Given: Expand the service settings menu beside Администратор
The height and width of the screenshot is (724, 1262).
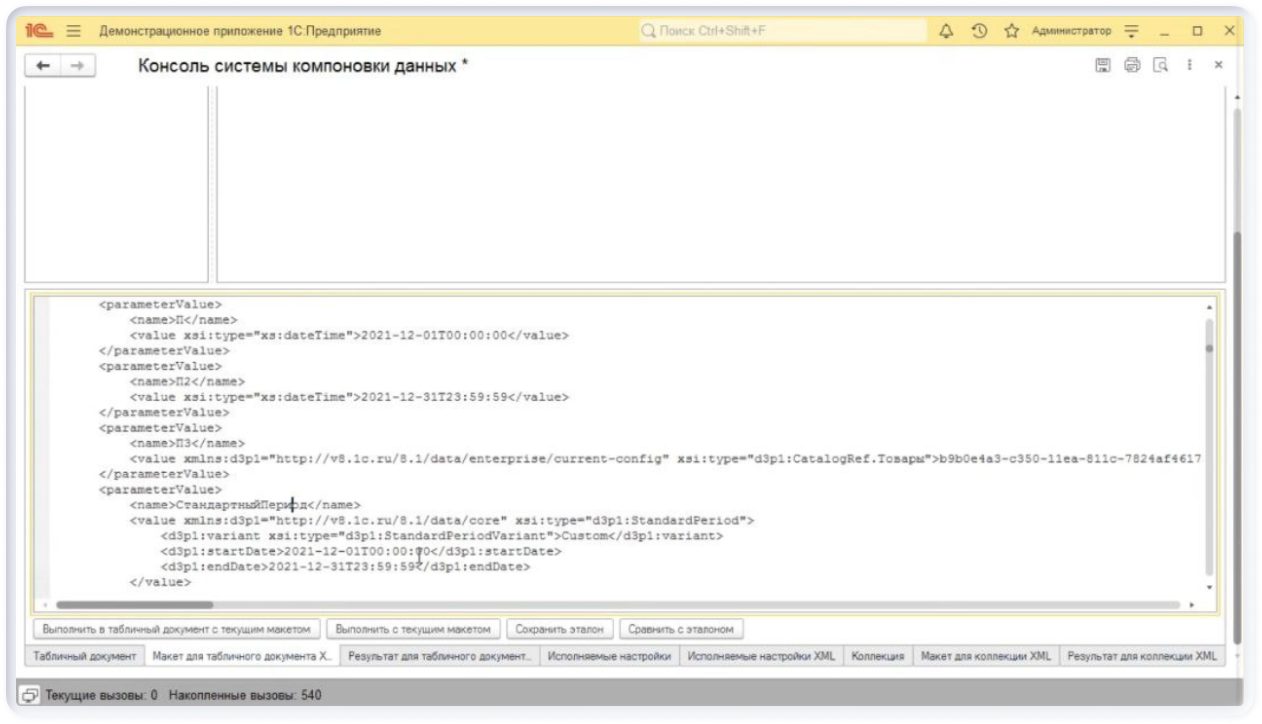Looking at the screenshot, I should point(1131,31).
